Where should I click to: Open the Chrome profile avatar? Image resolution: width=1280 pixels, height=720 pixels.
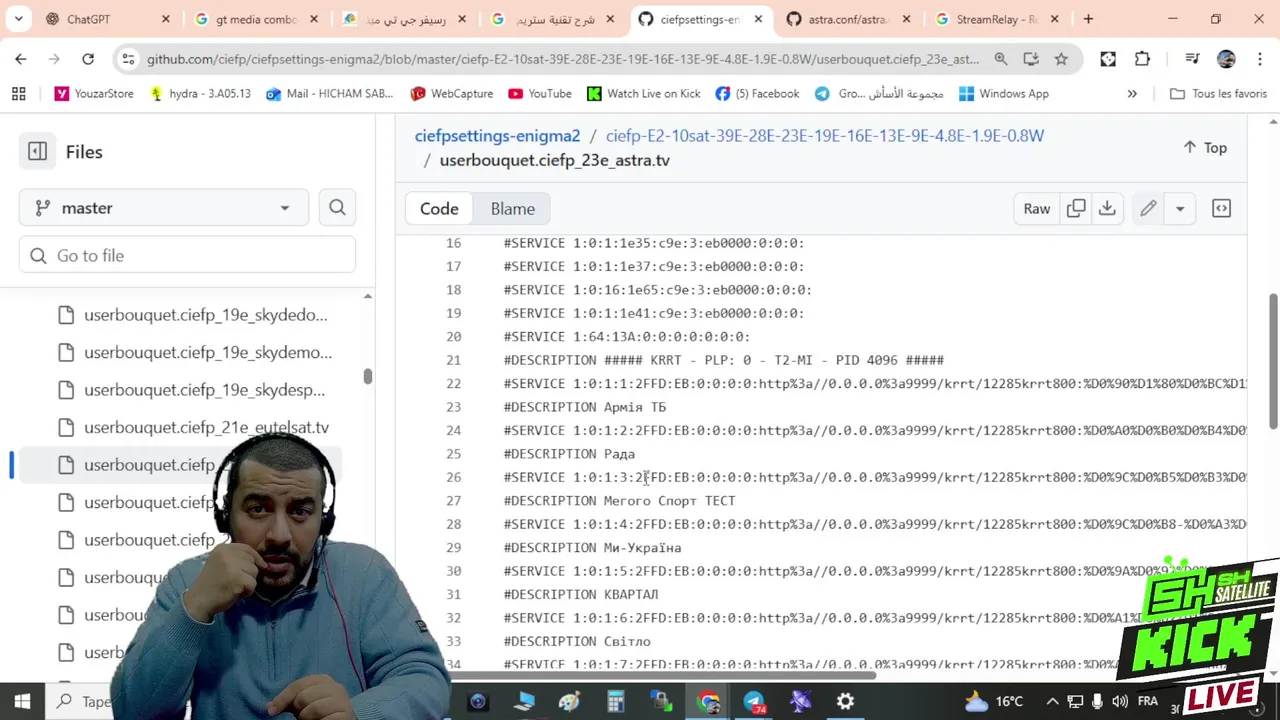point(1226,59)
